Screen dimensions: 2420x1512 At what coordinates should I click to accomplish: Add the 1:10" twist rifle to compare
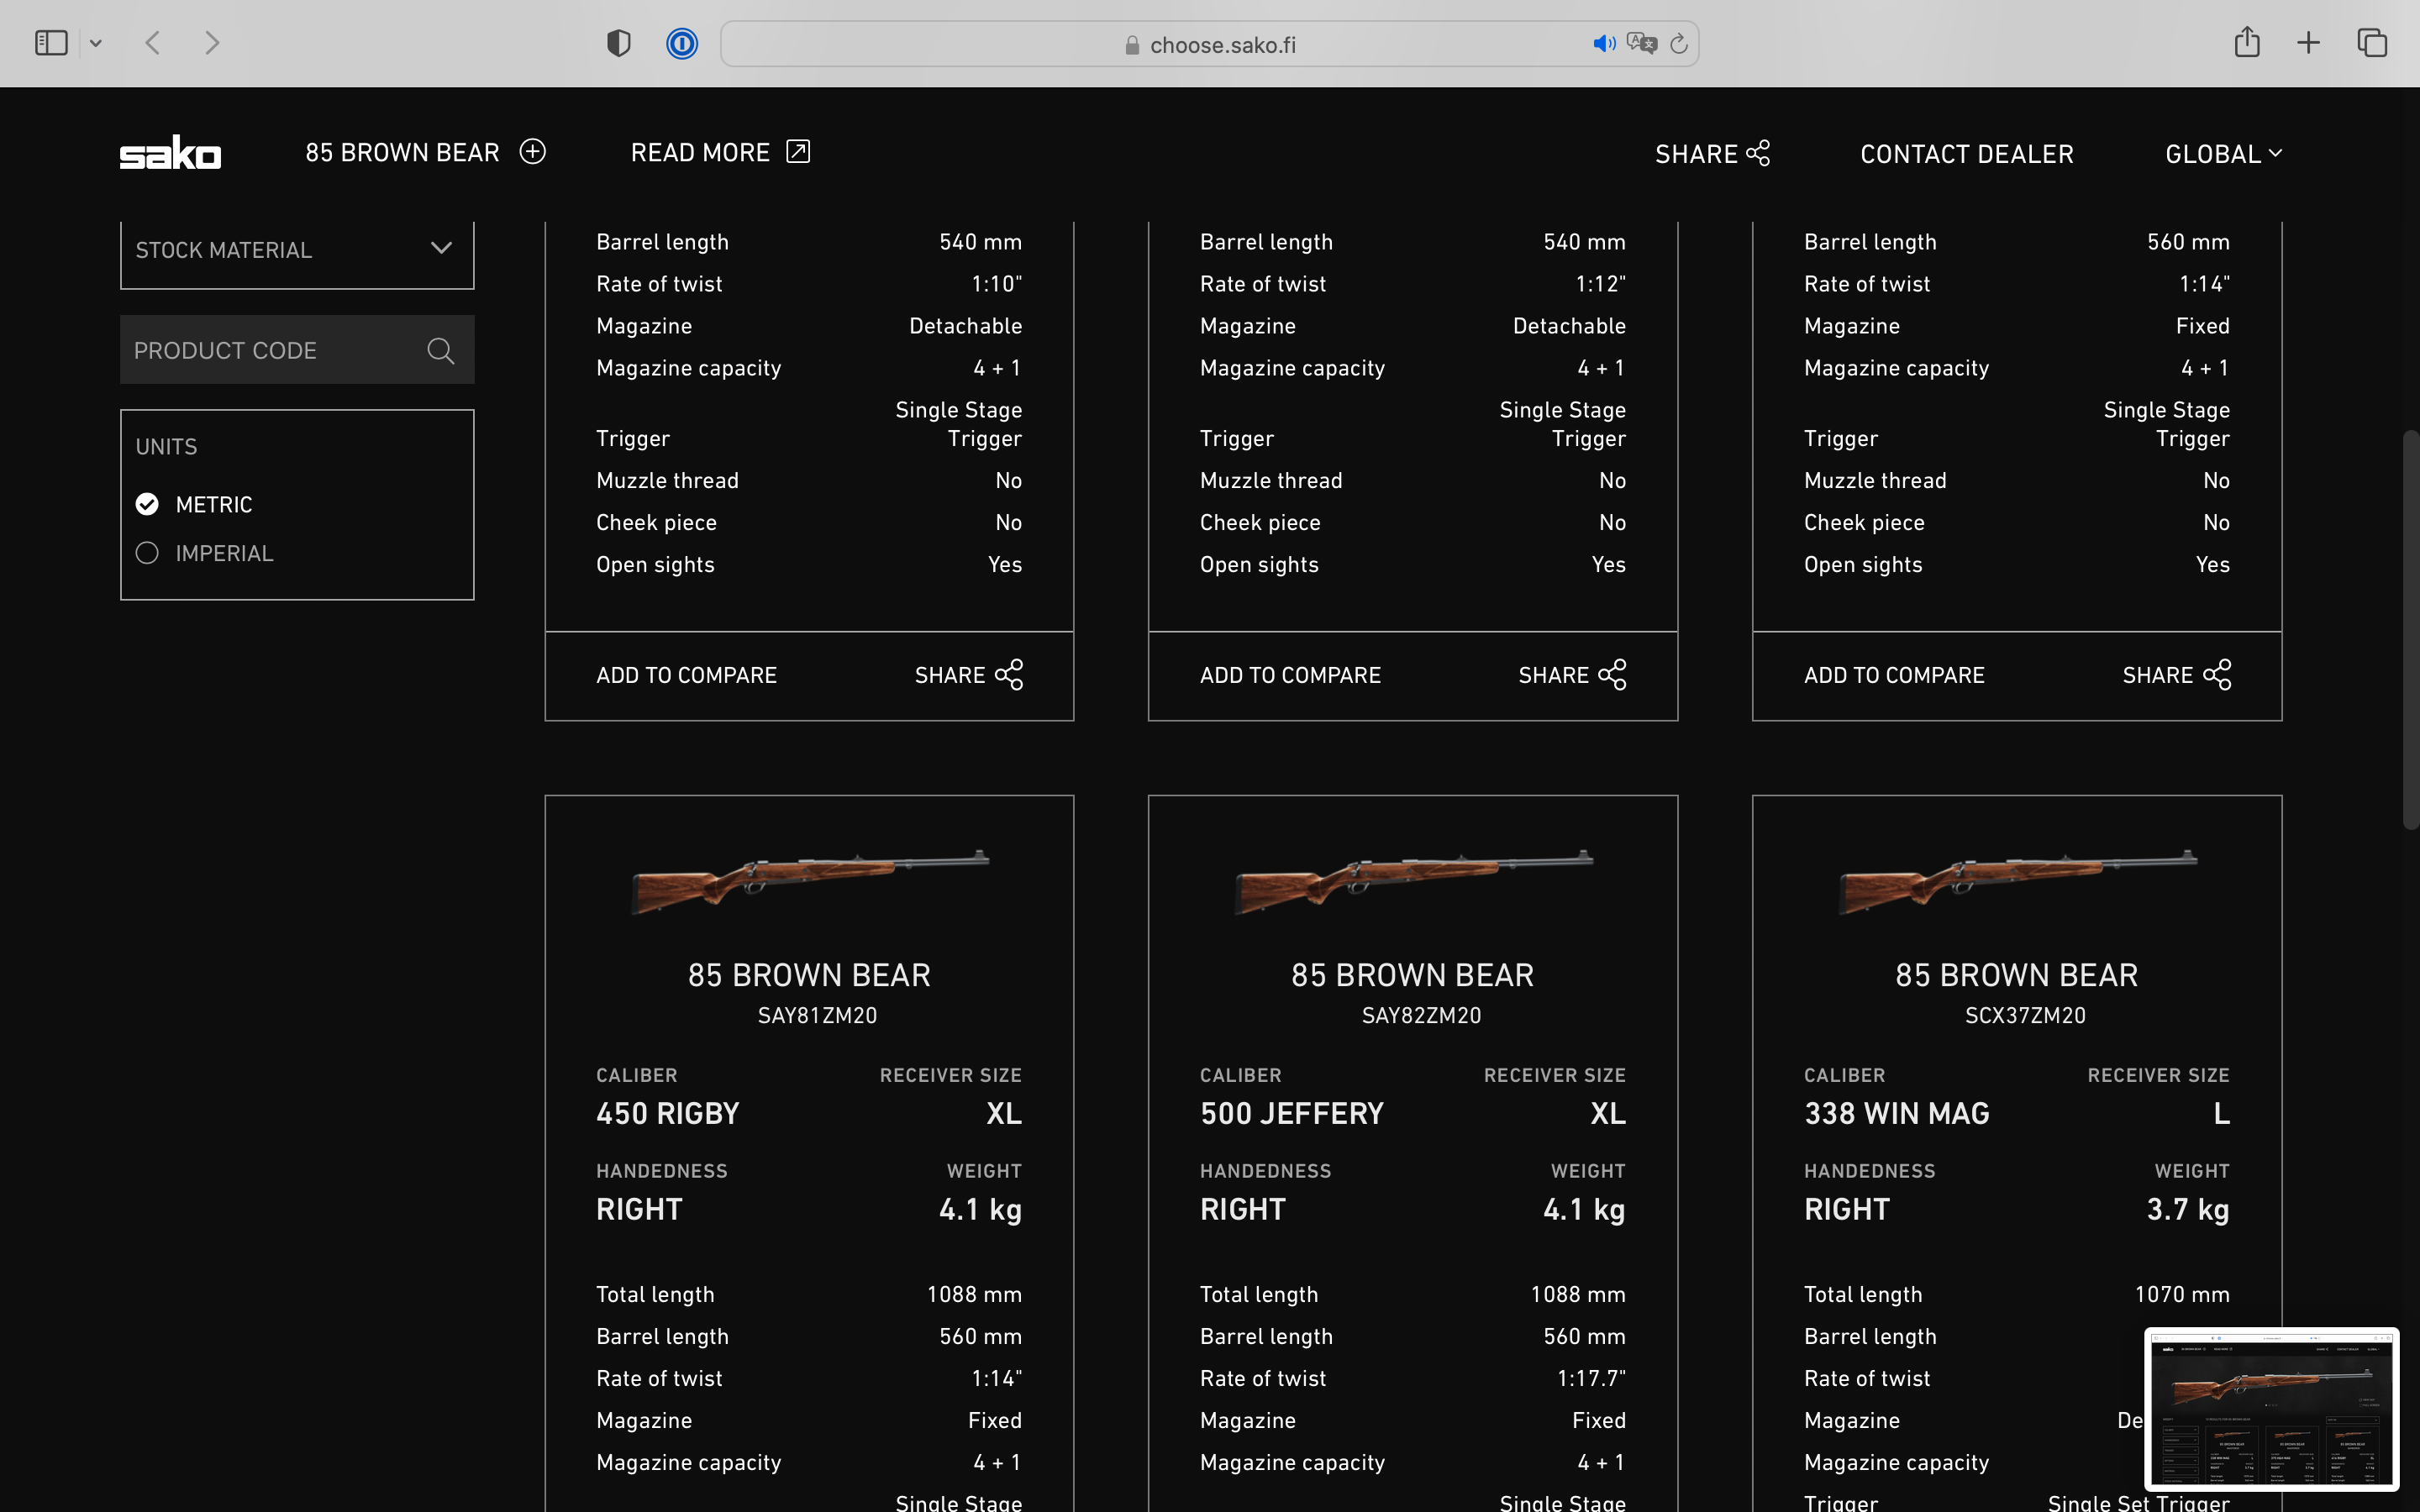pyautogui.click(x=686, y=675)
